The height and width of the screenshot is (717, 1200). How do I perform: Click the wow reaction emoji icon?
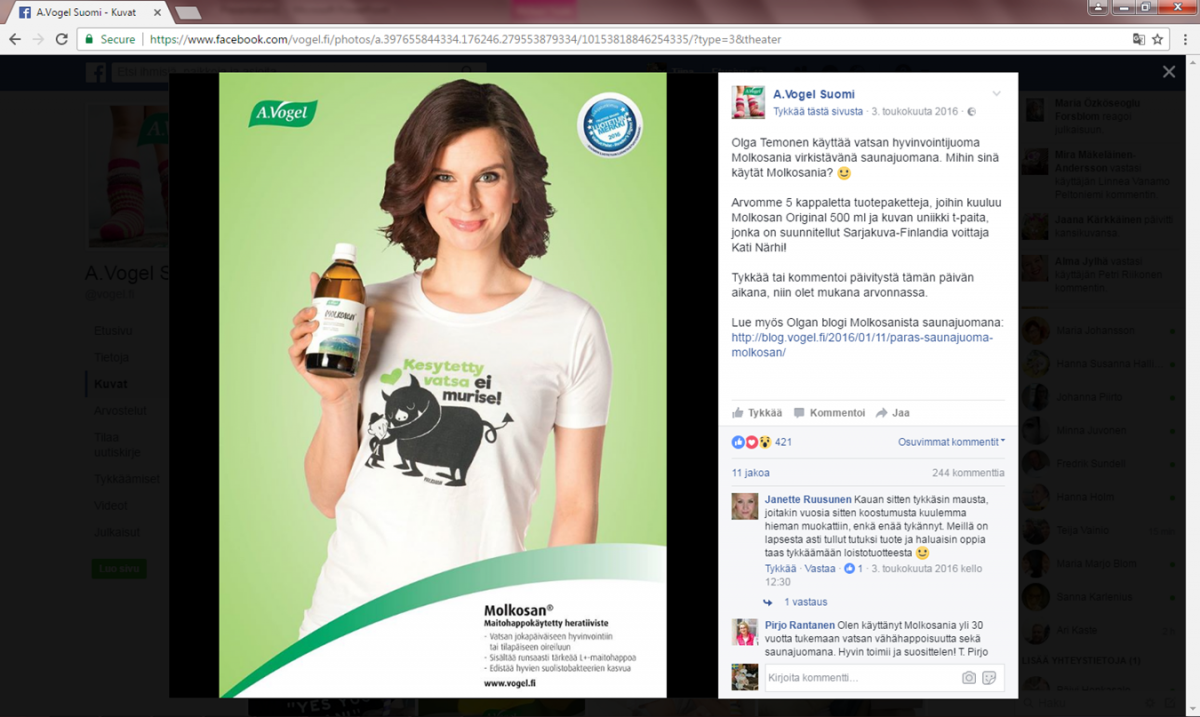coord(765,442)
